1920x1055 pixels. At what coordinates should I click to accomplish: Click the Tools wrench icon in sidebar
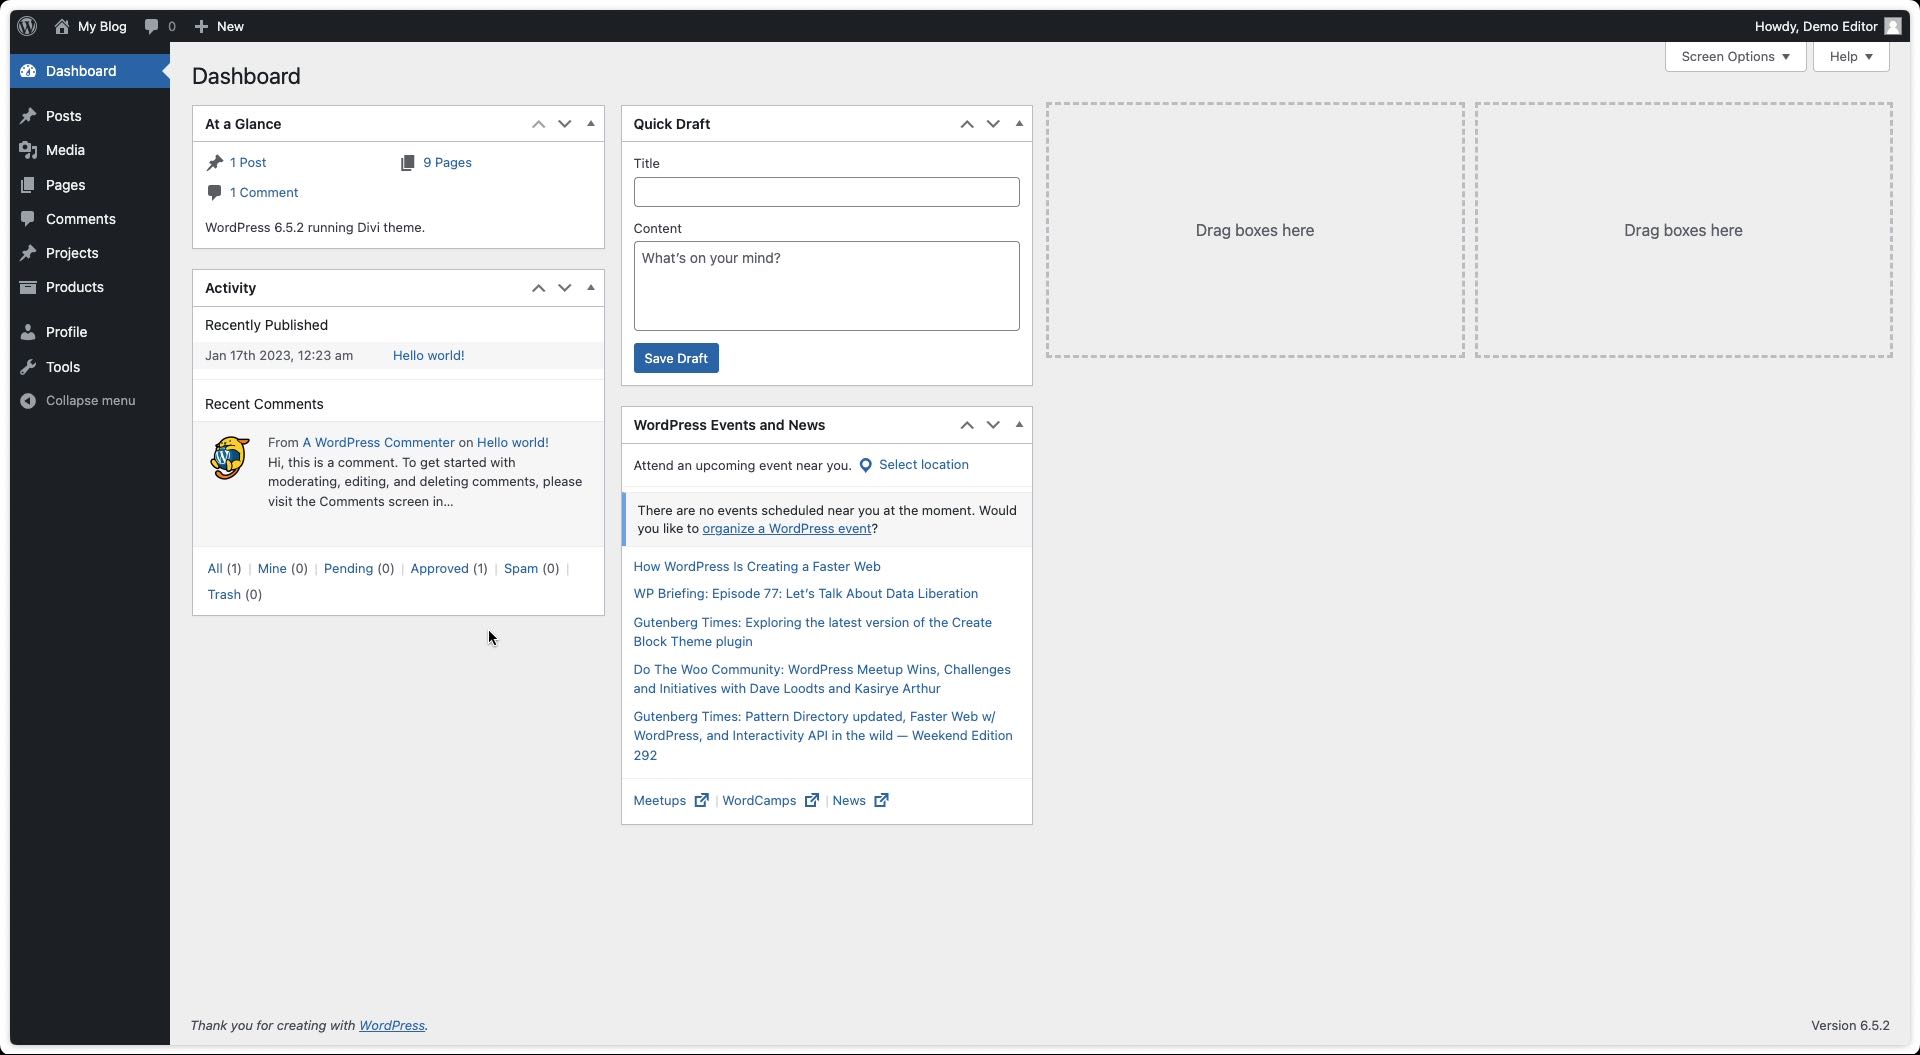click(x=28, y=367)
